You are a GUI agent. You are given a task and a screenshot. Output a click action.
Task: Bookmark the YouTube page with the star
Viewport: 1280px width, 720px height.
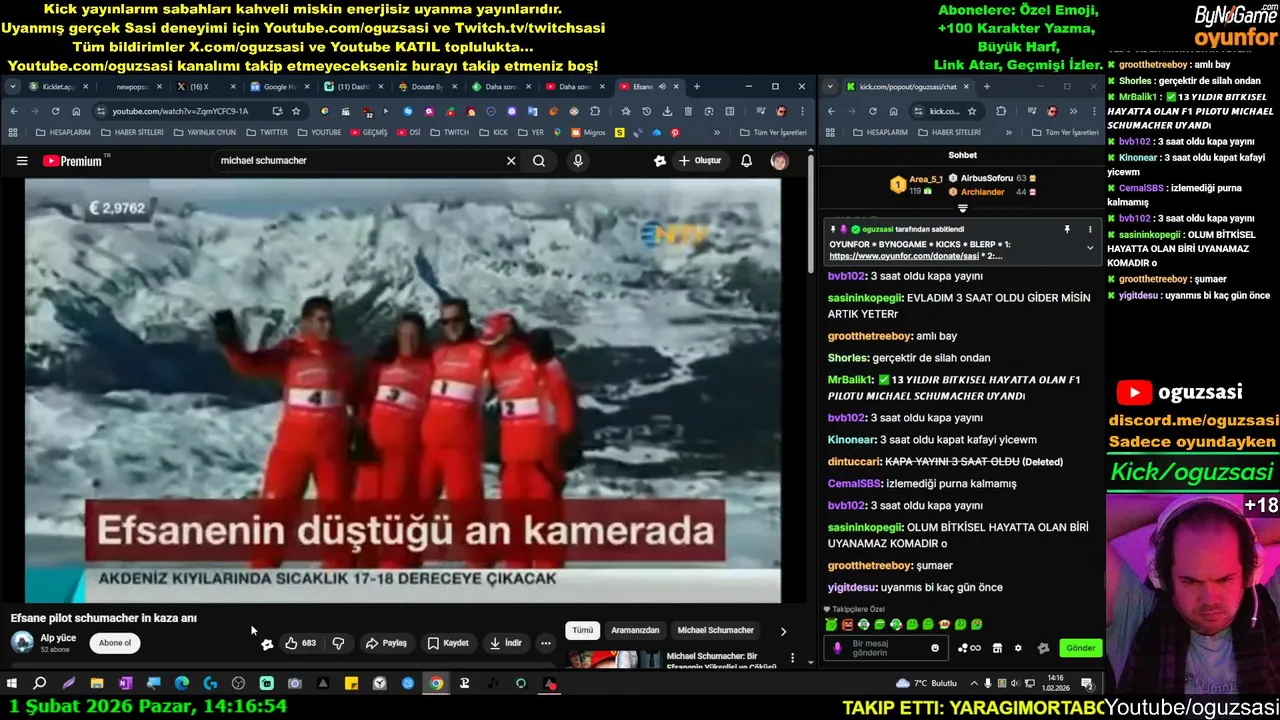click(x=296, y=111)
